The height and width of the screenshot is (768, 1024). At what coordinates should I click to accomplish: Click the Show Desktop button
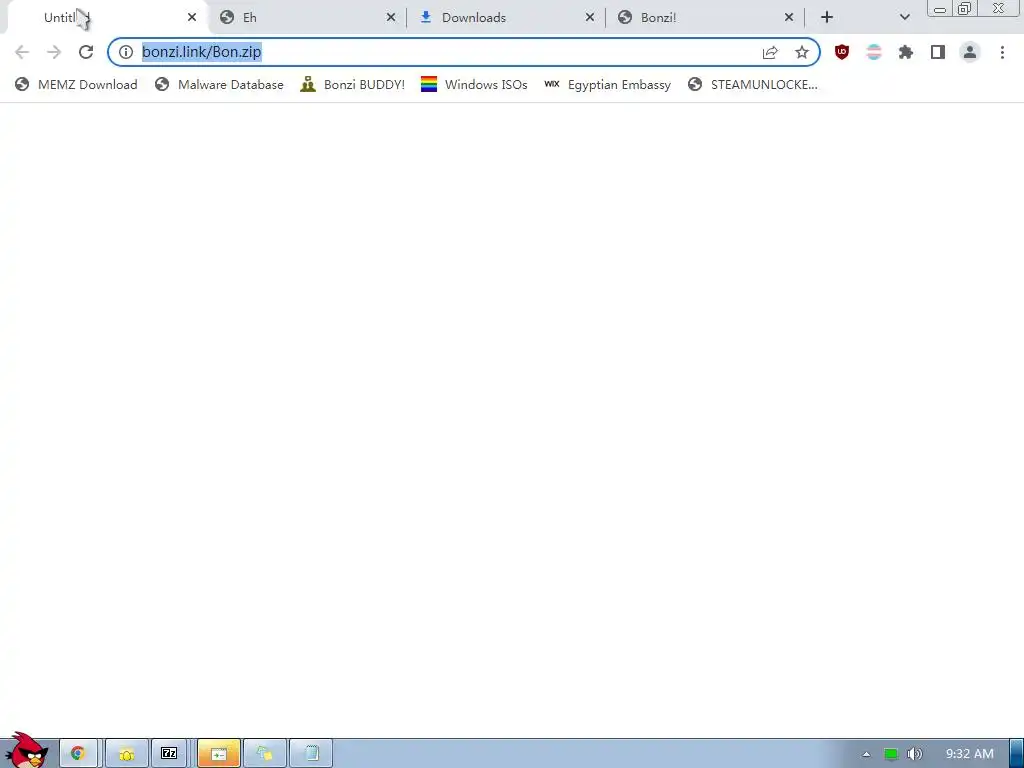(x=1016, y=754)
